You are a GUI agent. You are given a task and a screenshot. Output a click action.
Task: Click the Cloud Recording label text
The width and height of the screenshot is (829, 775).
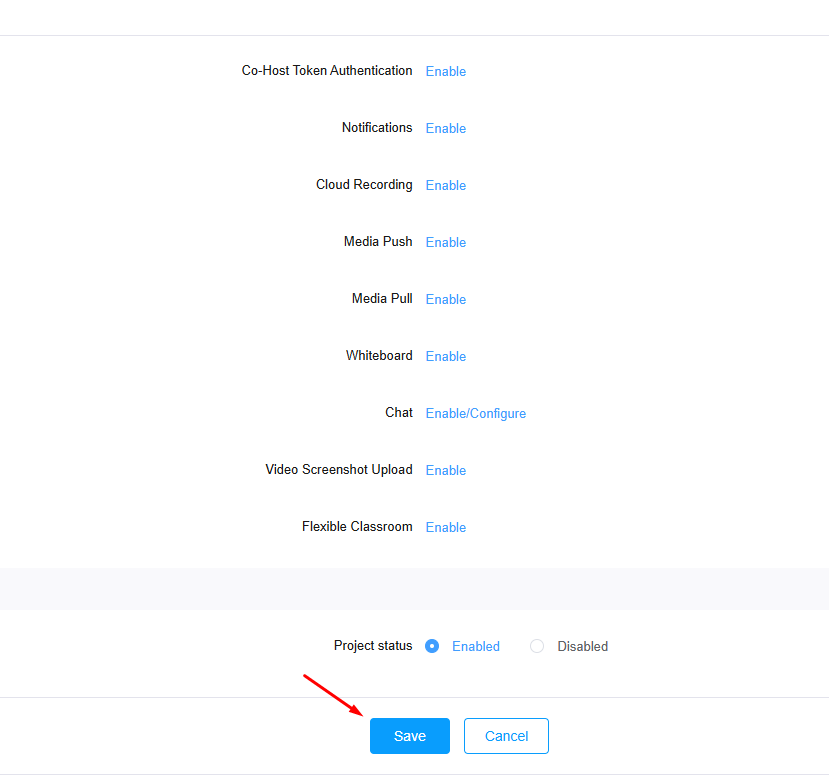tap(364, 184)
